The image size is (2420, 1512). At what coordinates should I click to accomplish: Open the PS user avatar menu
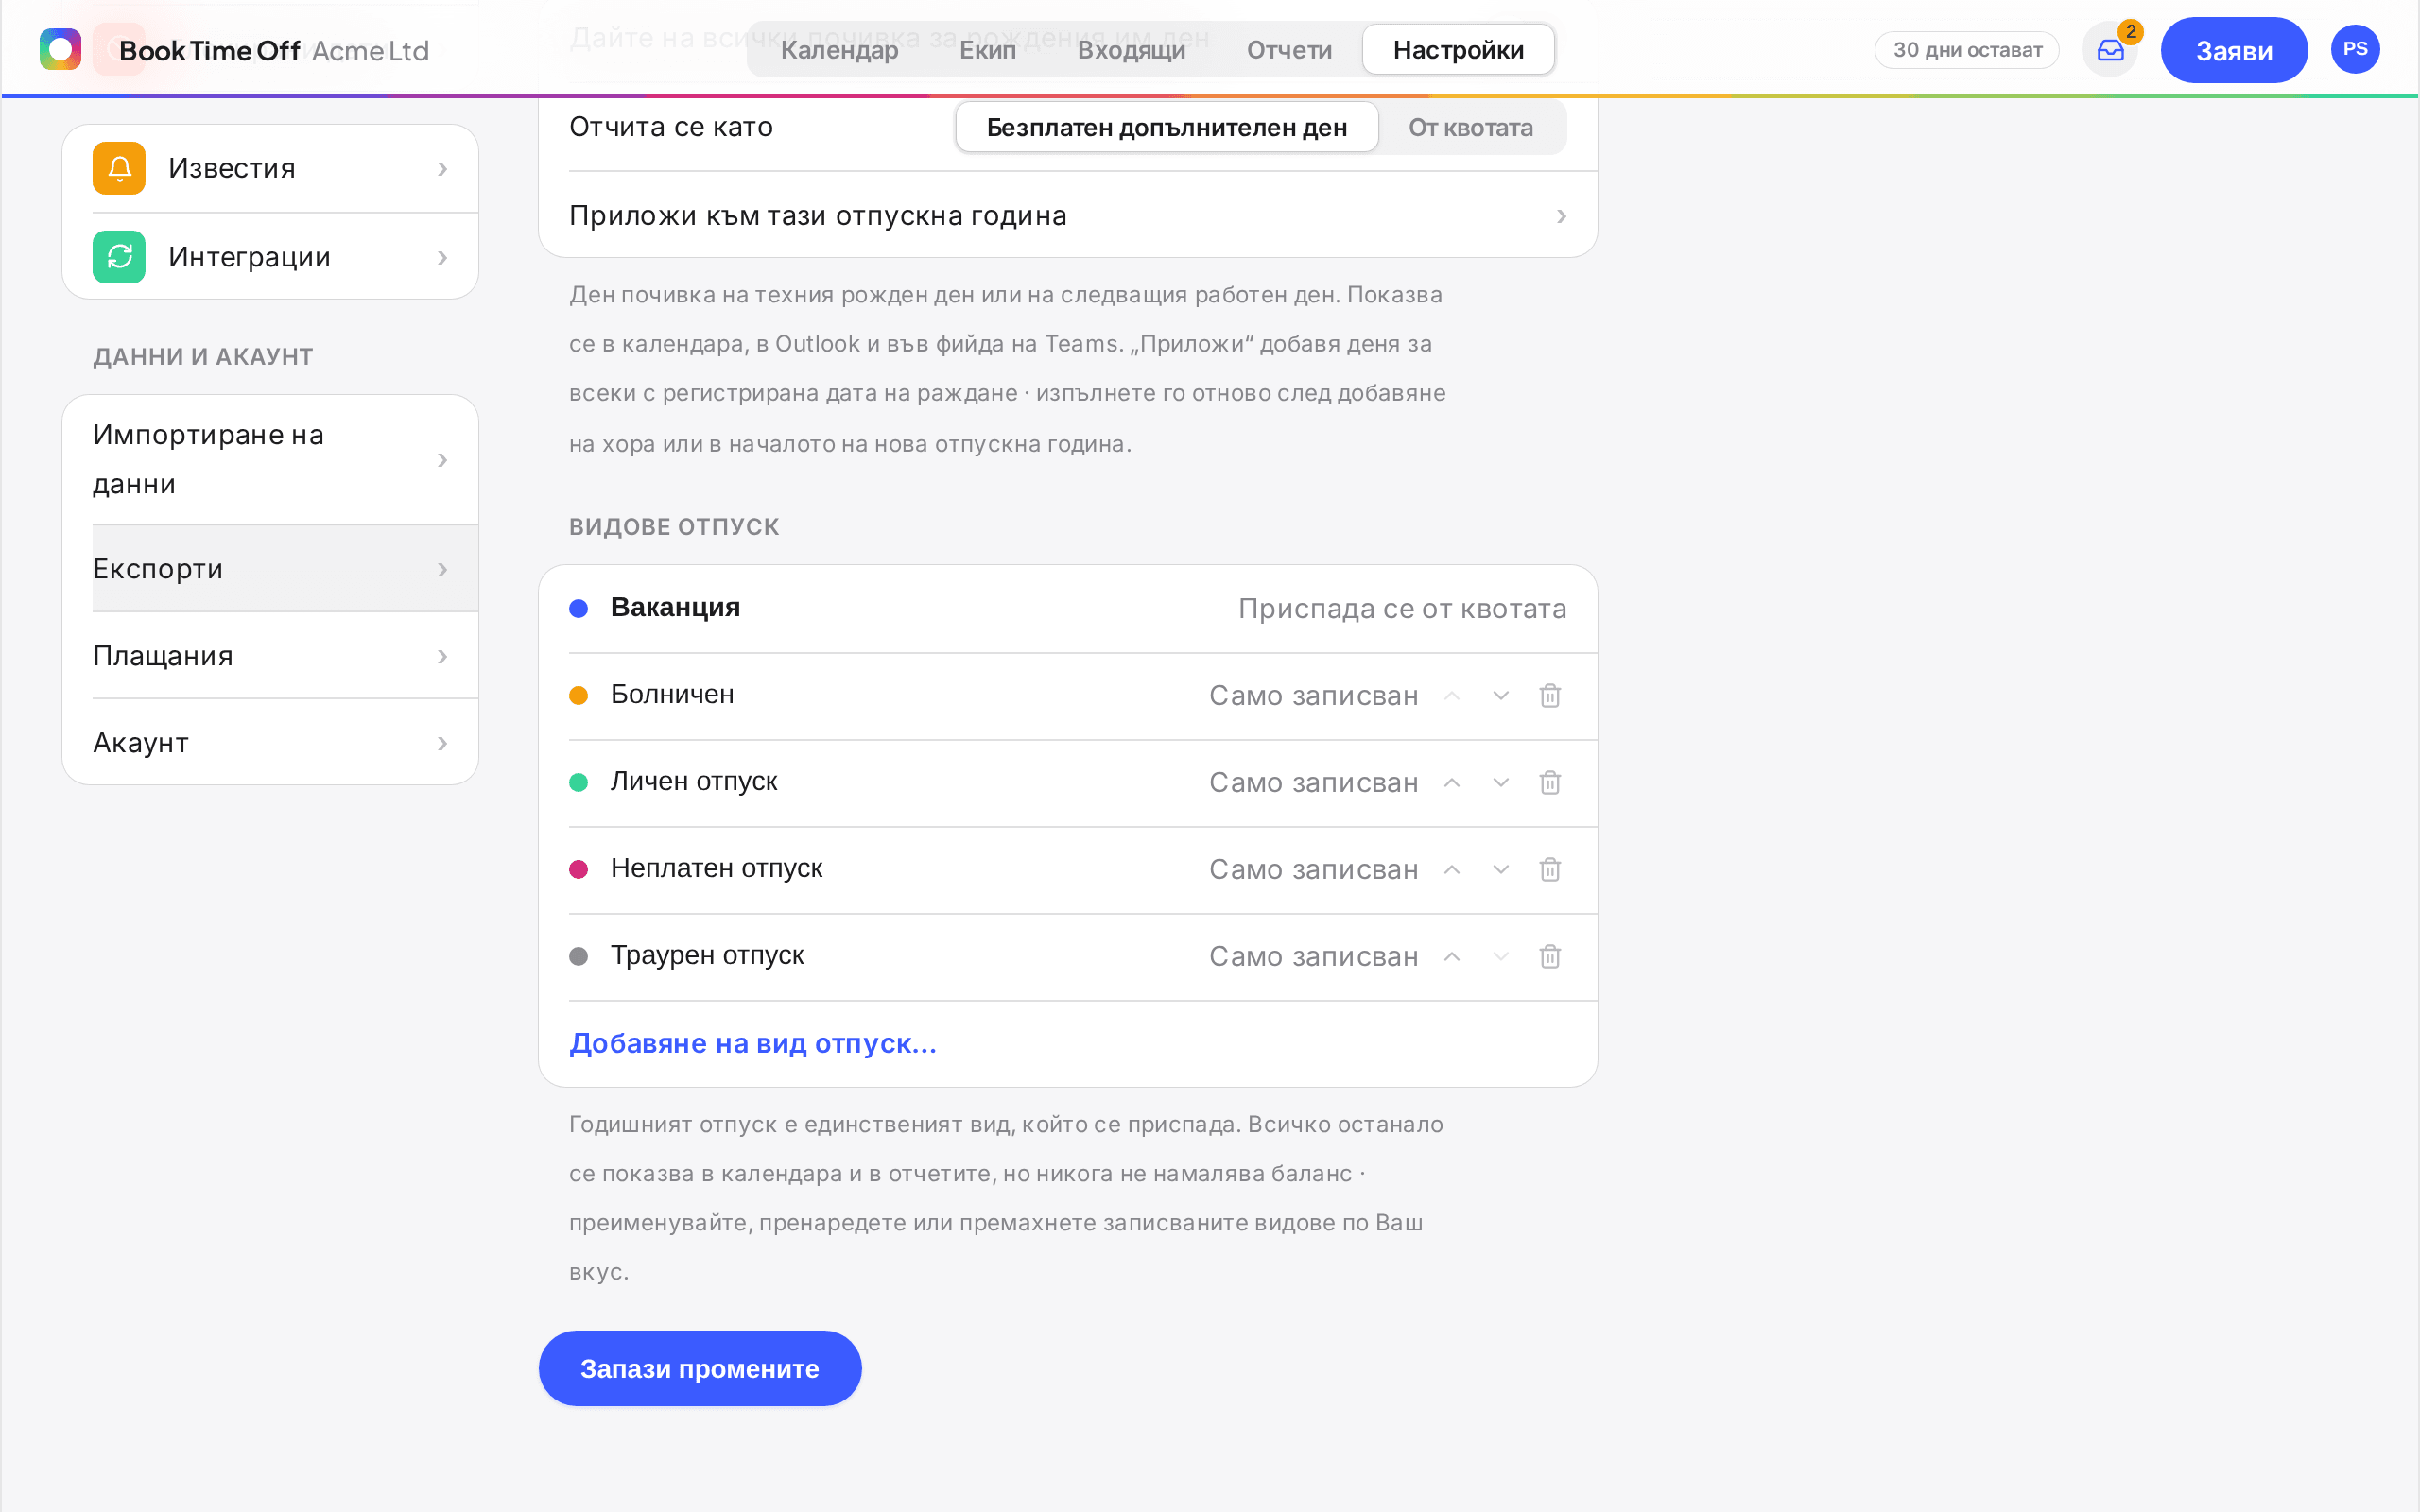point(2355,49)
